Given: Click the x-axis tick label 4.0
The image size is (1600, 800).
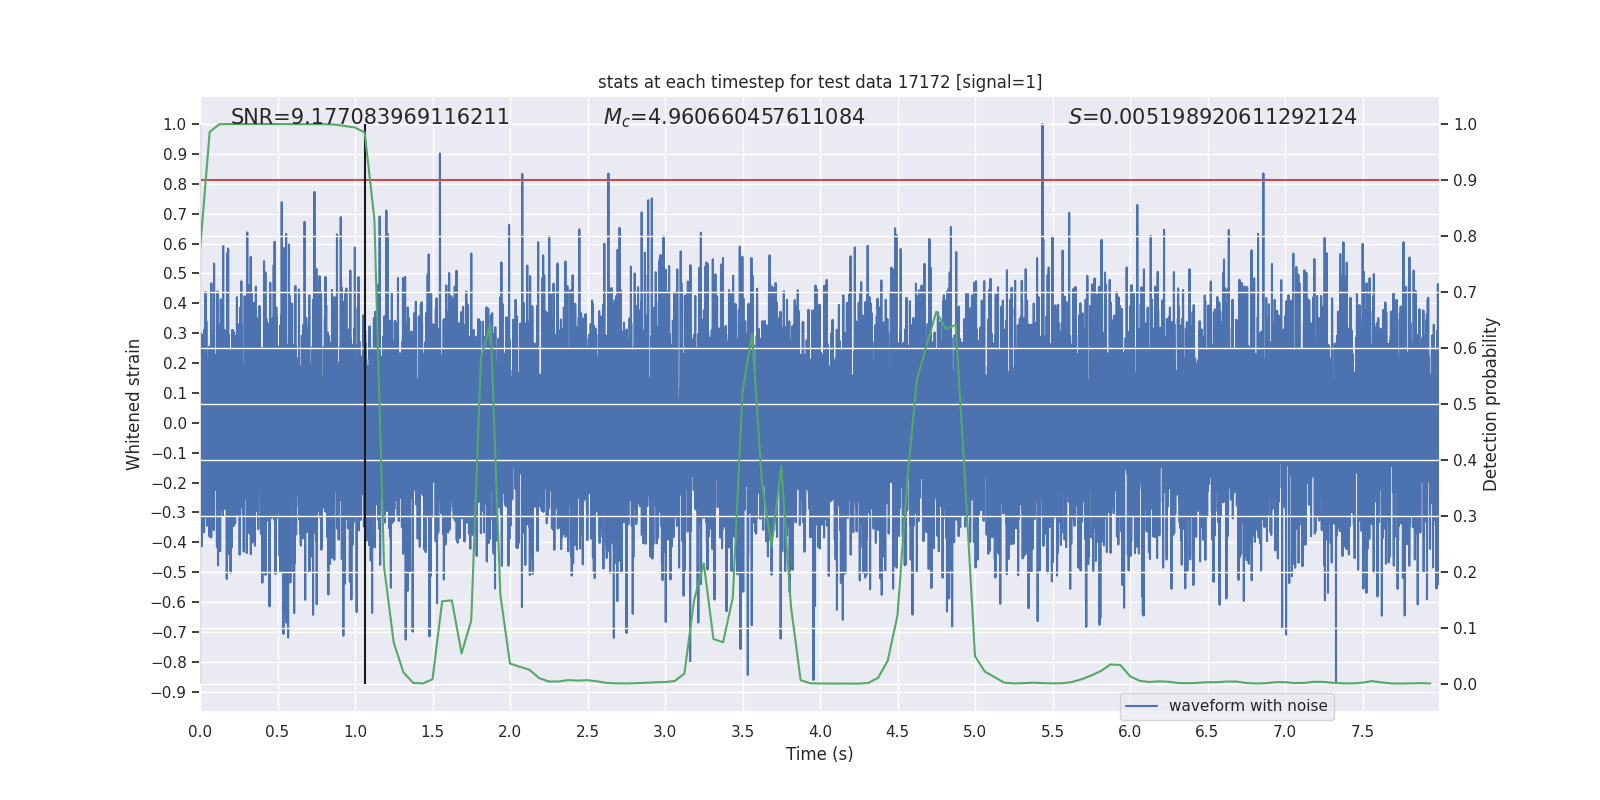Looking at the screenshot, I should point(820,731).
